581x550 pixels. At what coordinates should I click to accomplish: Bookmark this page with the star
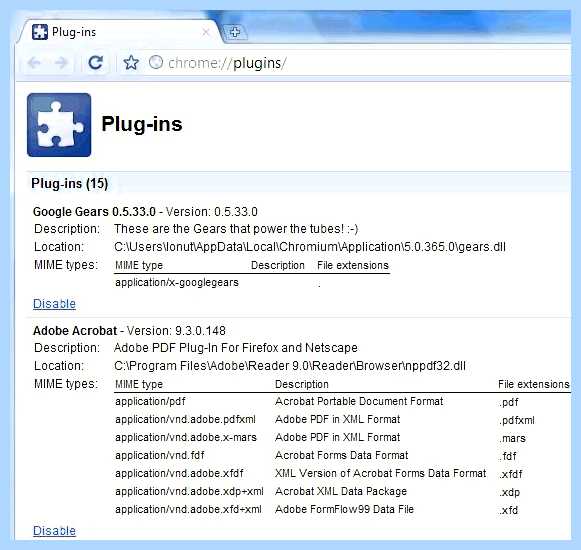click(x=131, y=63)
